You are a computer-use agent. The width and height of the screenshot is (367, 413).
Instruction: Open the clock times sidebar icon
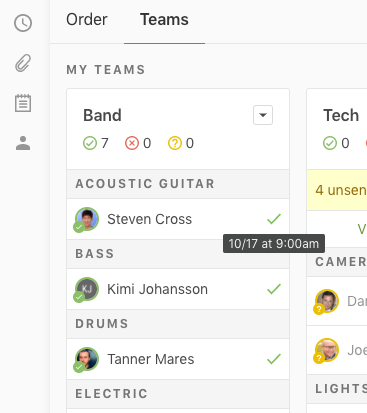(x=23, y=23)
